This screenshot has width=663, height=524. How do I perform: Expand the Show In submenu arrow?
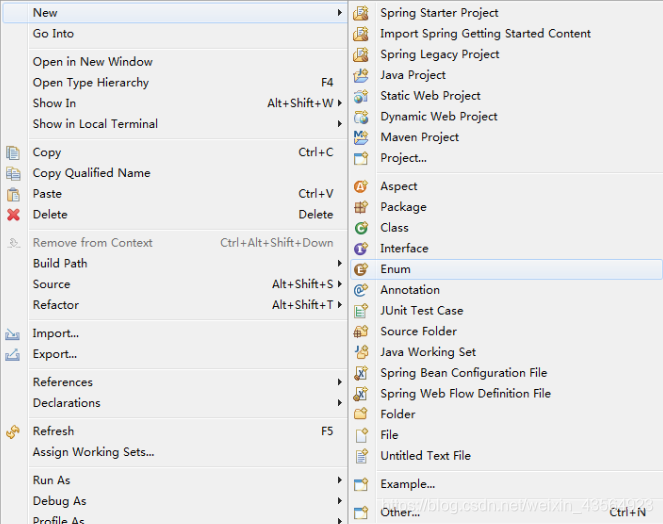(x=340, y=103)
